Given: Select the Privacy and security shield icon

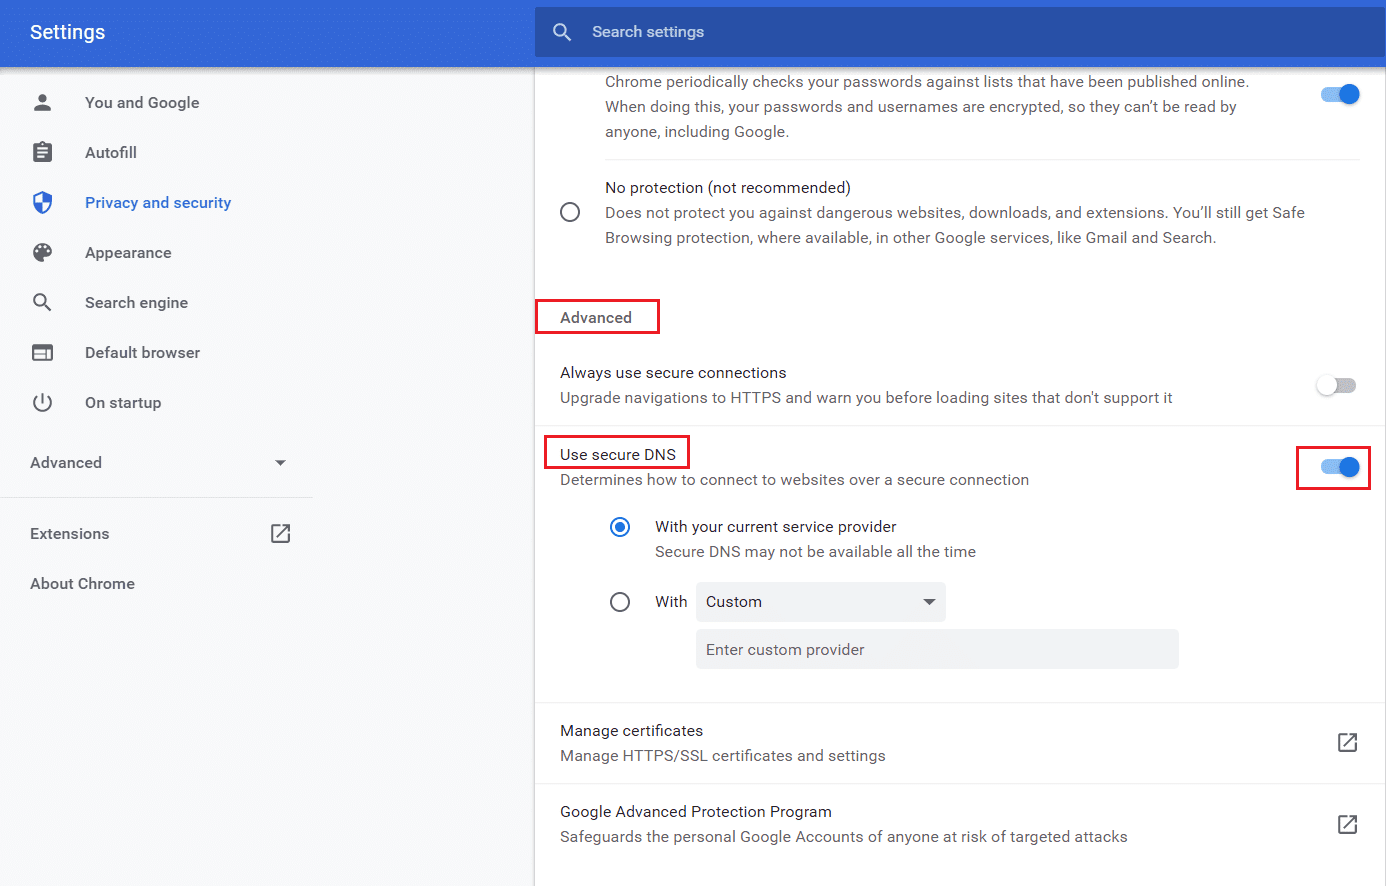Looking at the screenshot, I should pyautogui.click(x=42, y=202).
